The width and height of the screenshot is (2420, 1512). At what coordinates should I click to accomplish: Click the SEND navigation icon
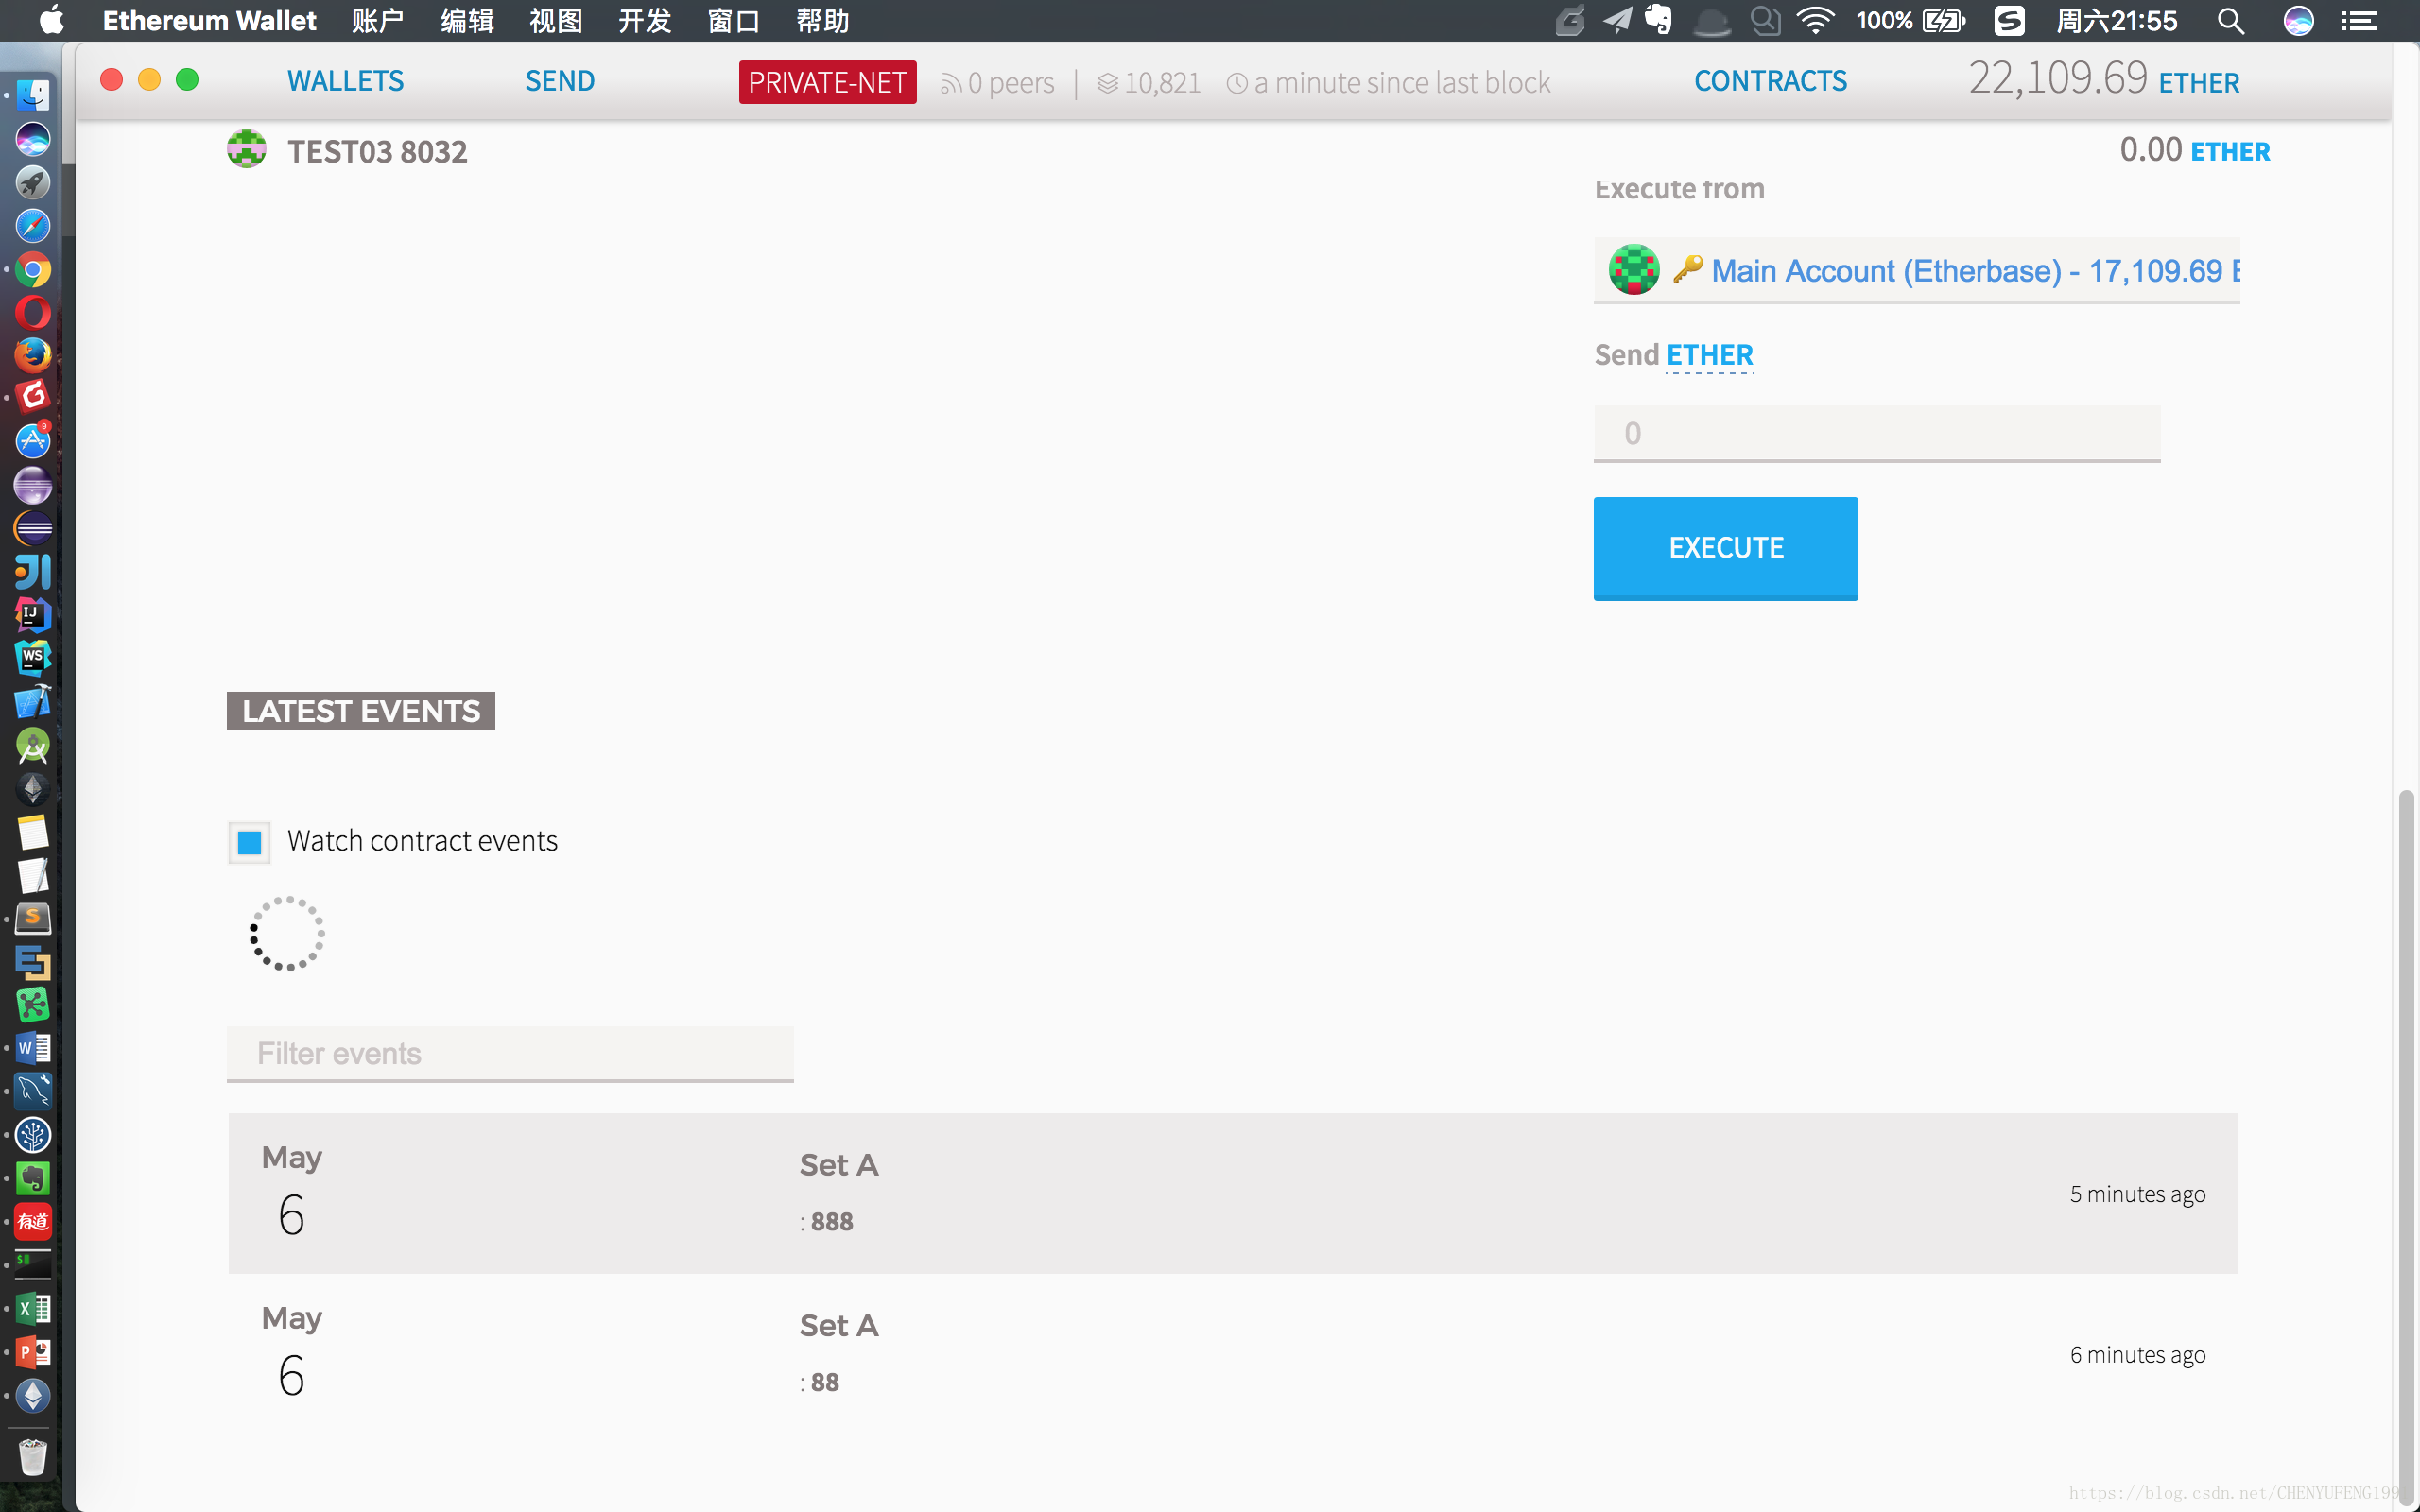[558, 80]
